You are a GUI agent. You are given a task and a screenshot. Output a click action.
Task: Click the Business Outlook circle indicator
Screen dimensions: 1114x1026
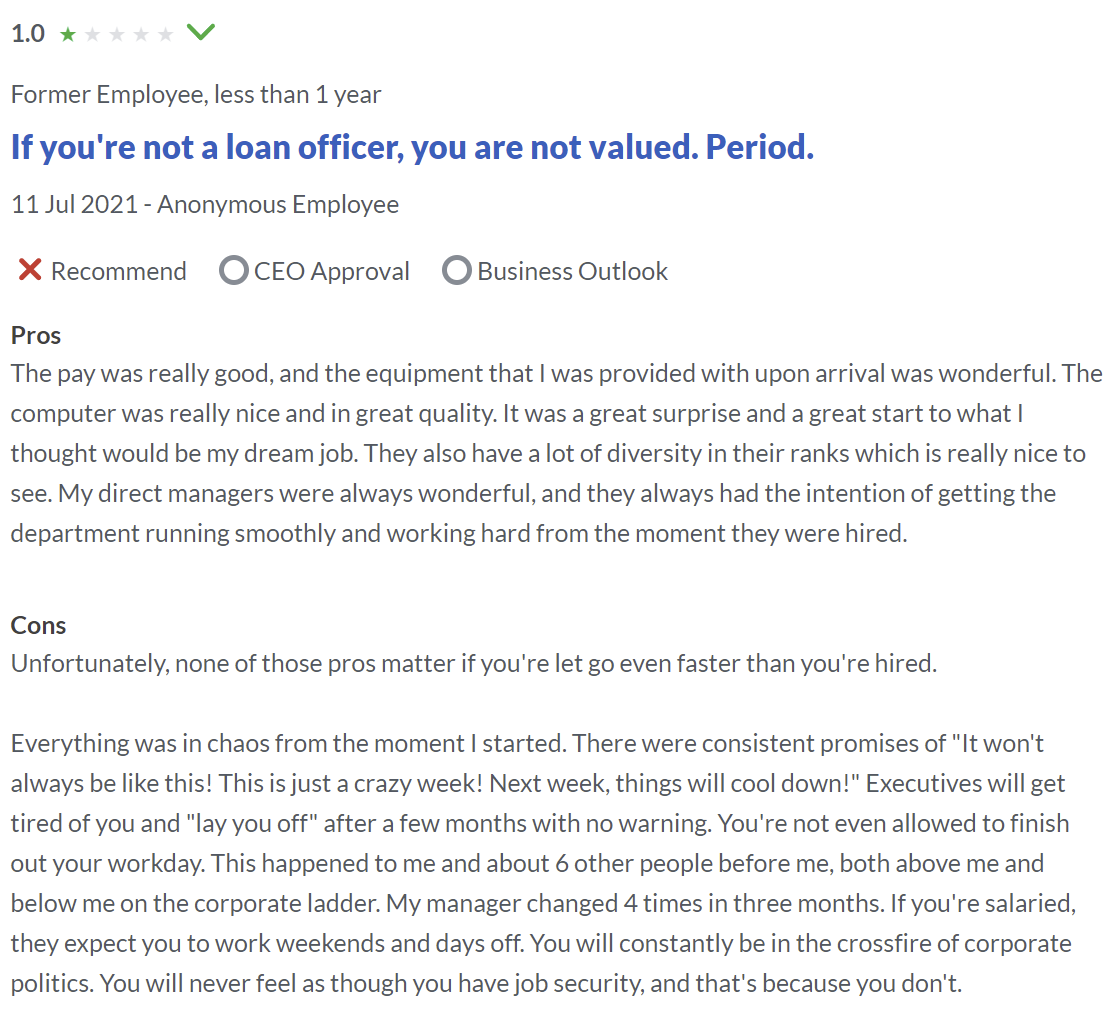(457, 271)
